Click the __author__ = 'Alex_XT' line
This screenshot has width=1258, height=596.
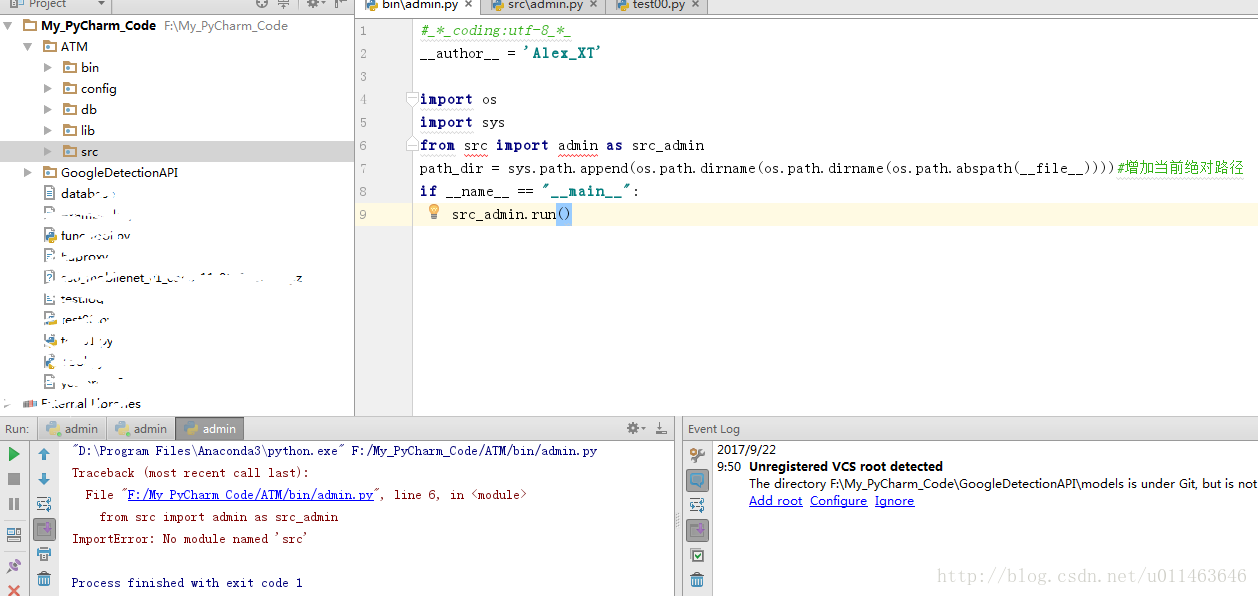pos(510,53)
